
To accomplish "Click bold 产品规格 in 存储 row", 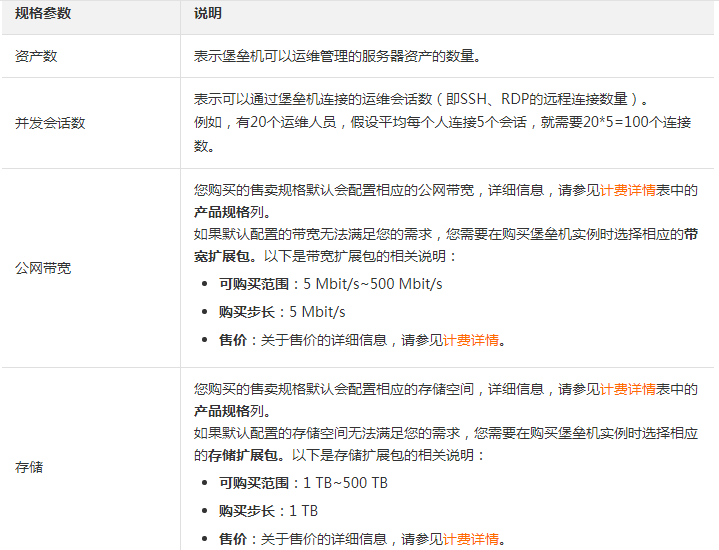I will click(x=222, y=411).
